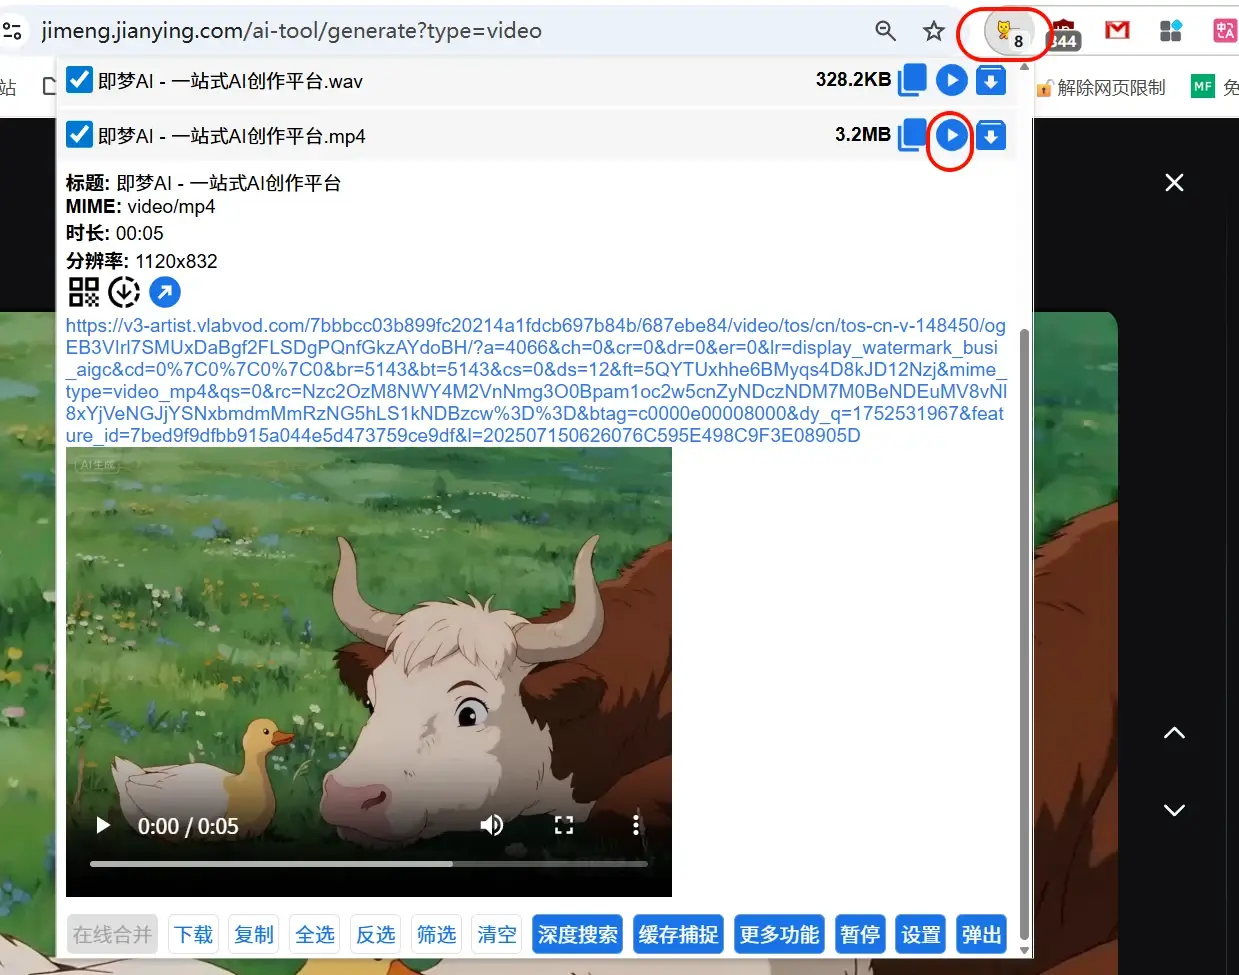Image resolution: width=1239 pixels, height=975 pixels.
Task: Click the MIME video/mp4 text
Action: pos(140,207)
